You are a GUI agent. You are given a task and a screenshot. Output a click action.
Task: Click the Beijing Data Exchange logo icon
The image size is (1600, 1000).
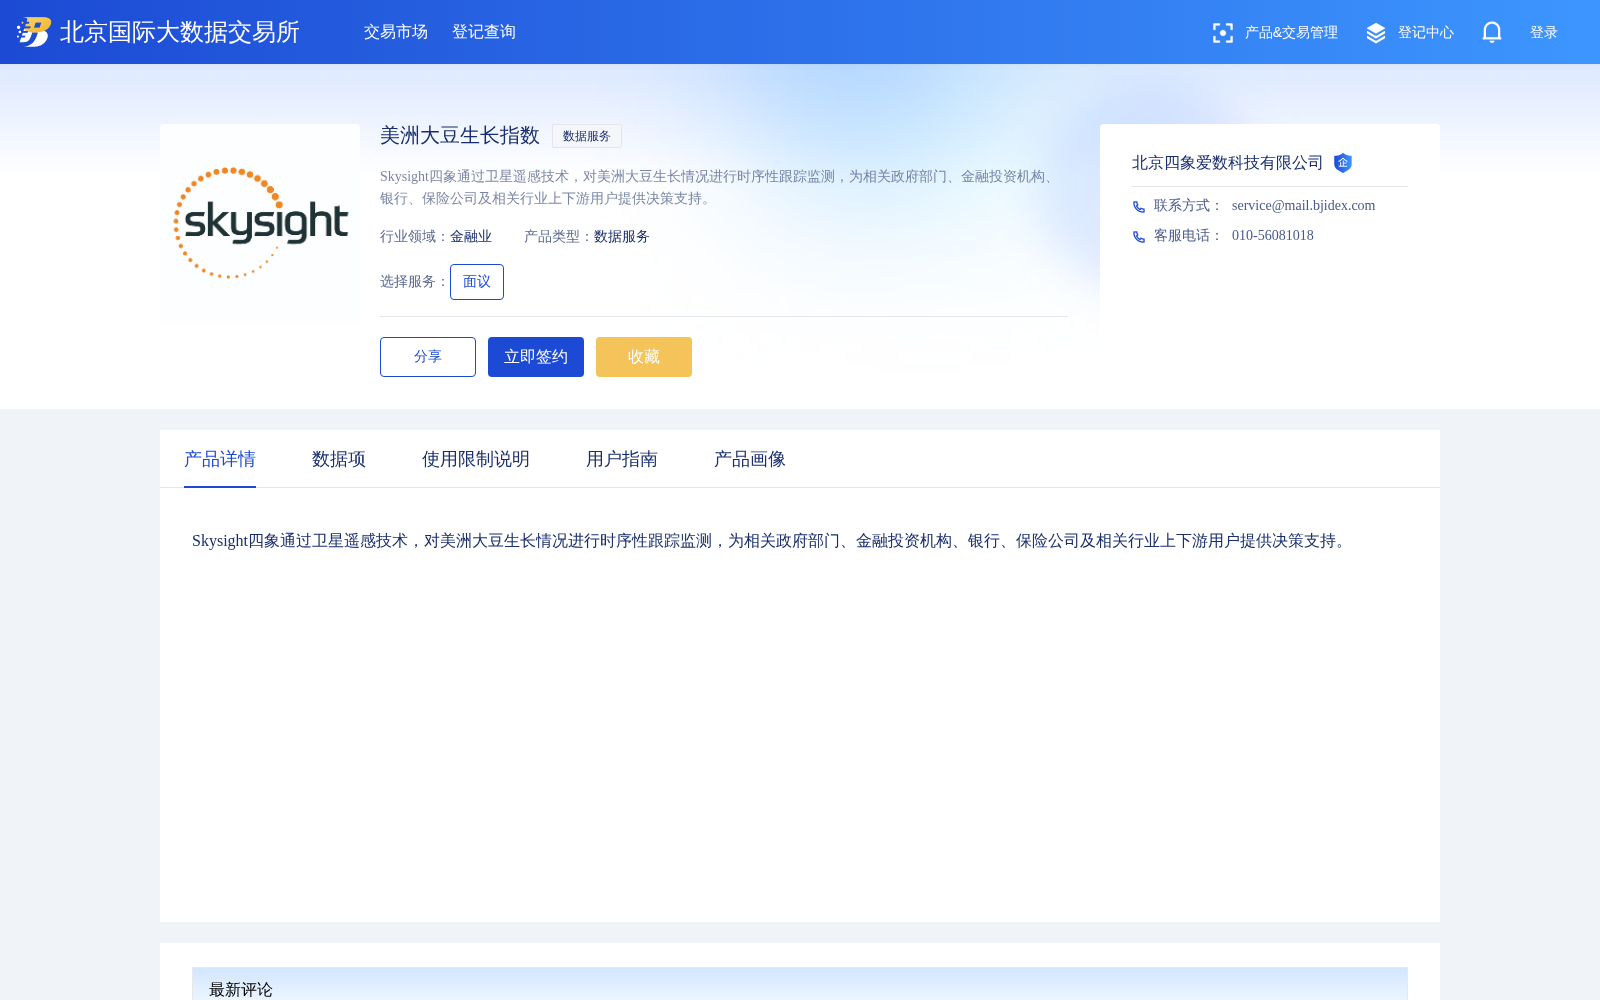(34, 32)
